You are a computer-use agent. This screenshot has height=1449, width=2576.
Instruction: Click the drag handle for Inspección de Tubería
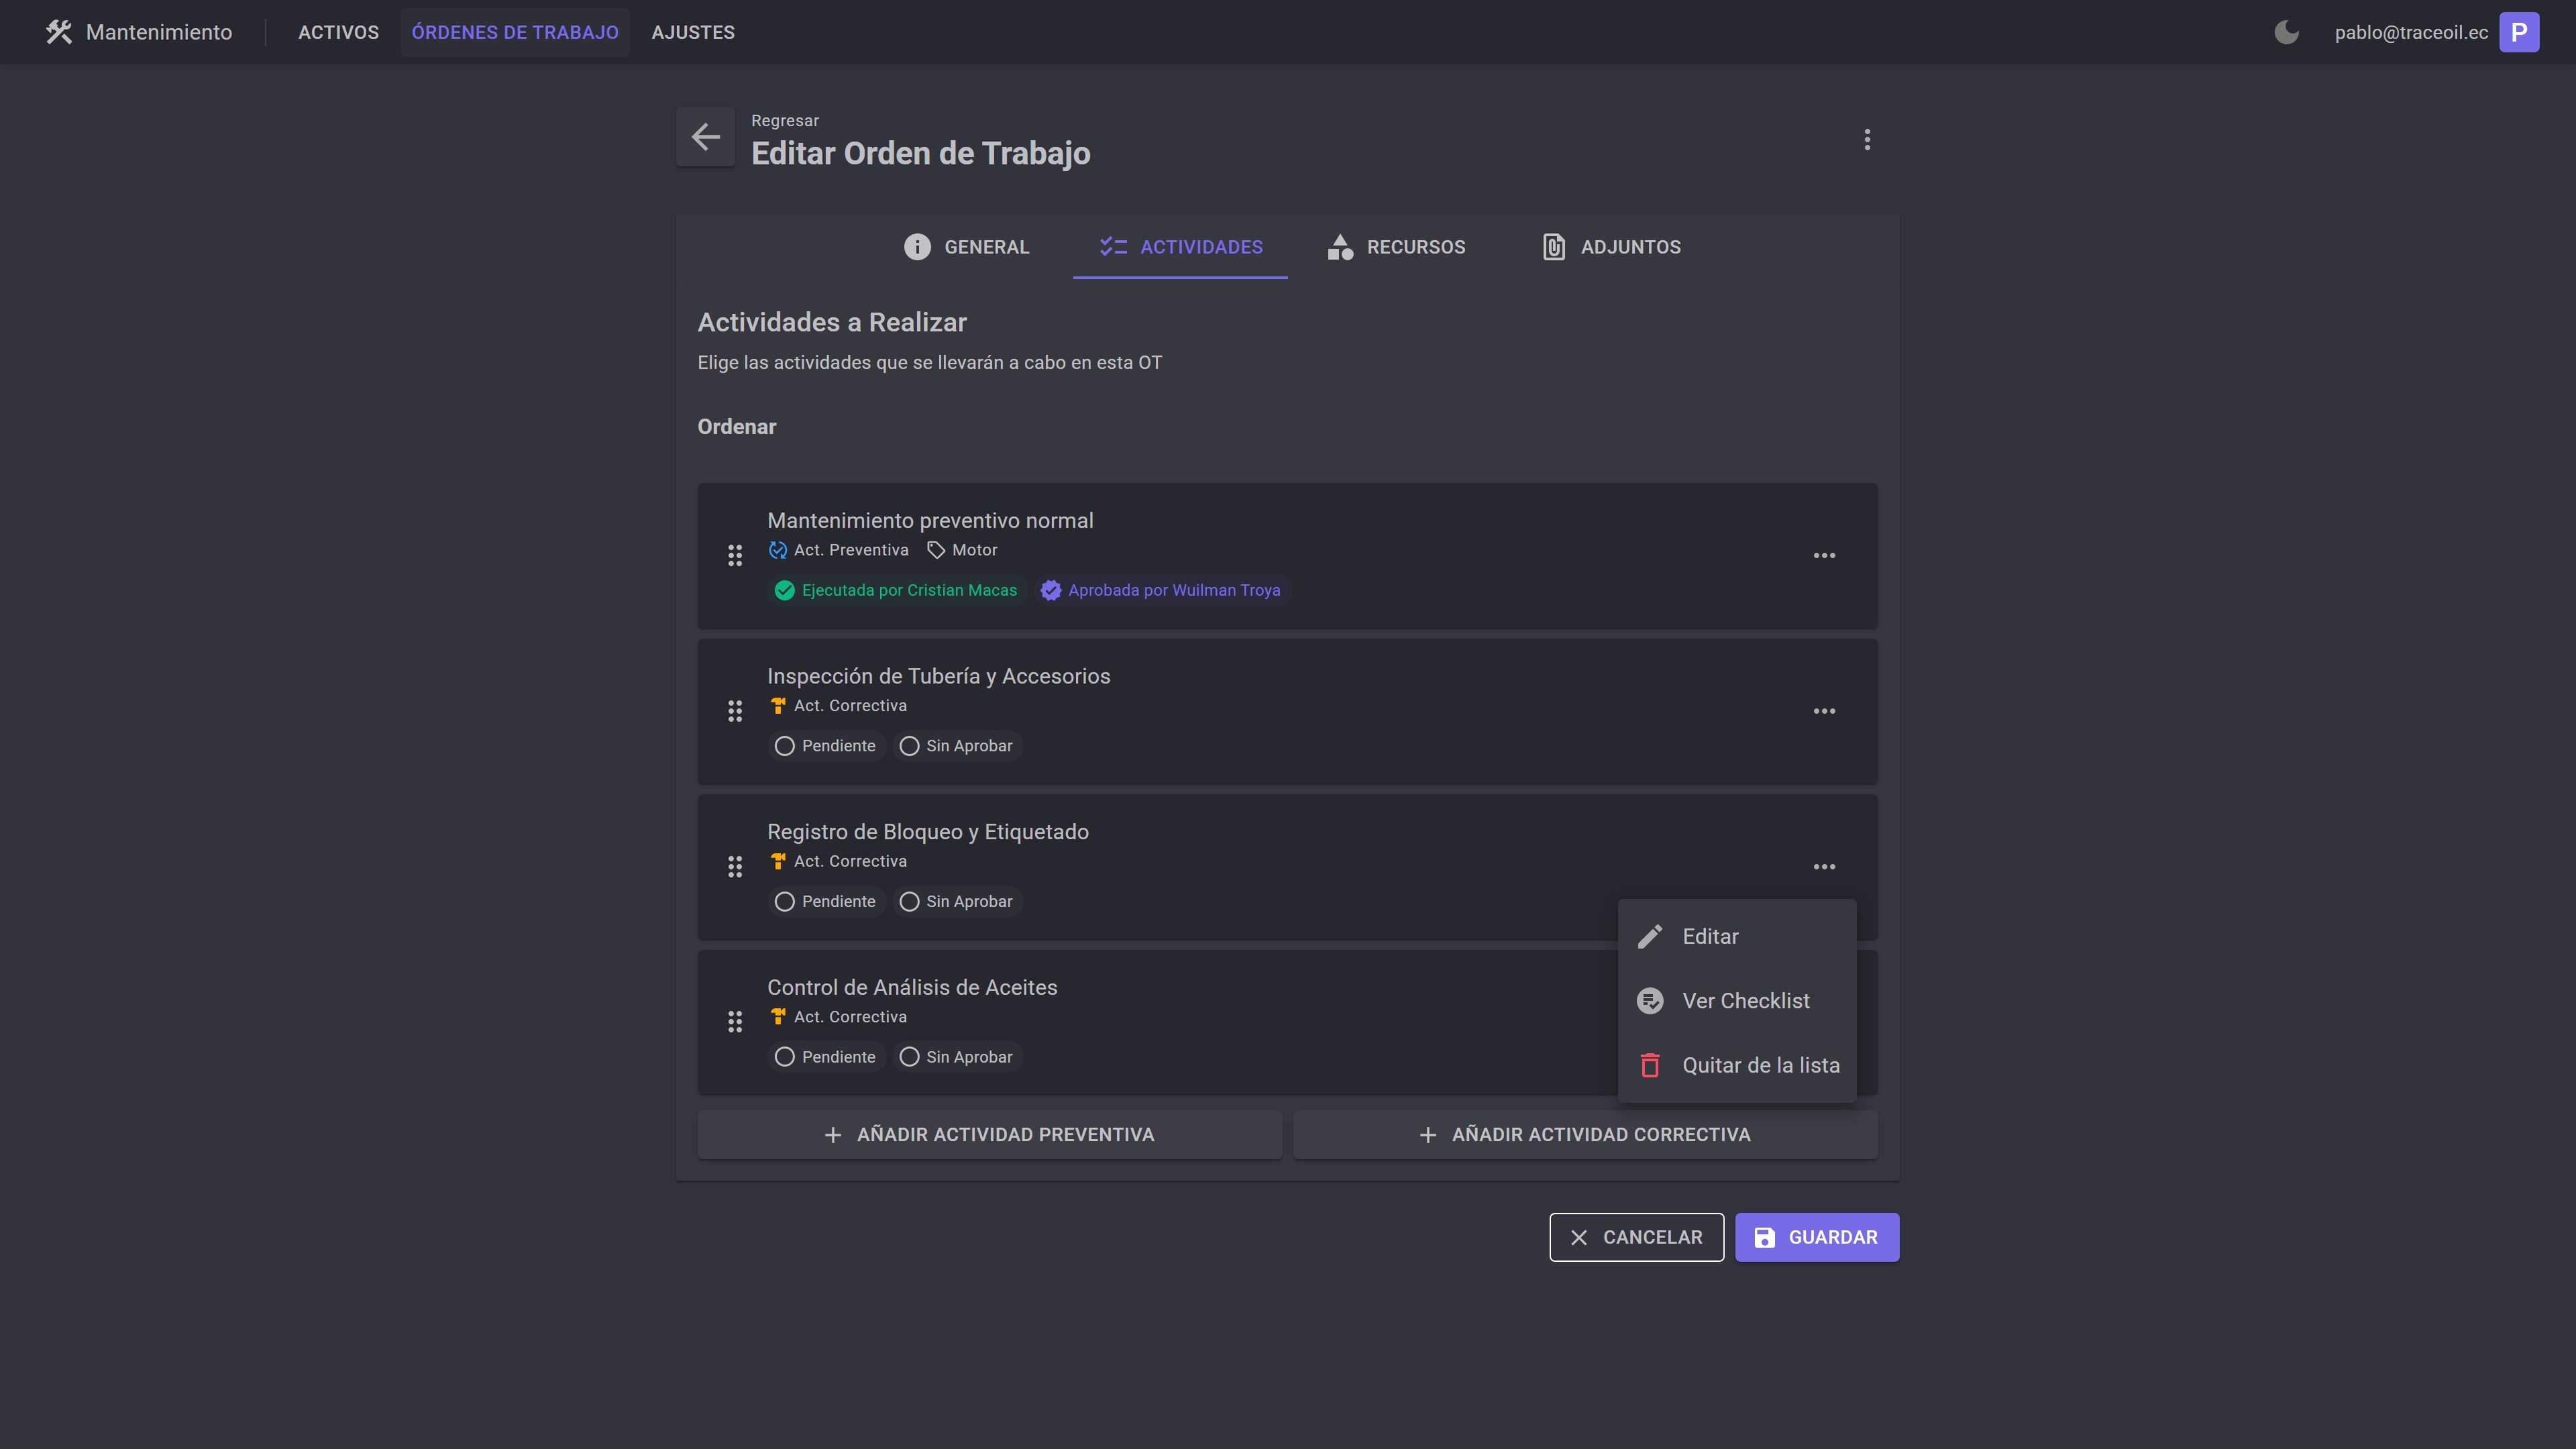click(x=735, y=711)
